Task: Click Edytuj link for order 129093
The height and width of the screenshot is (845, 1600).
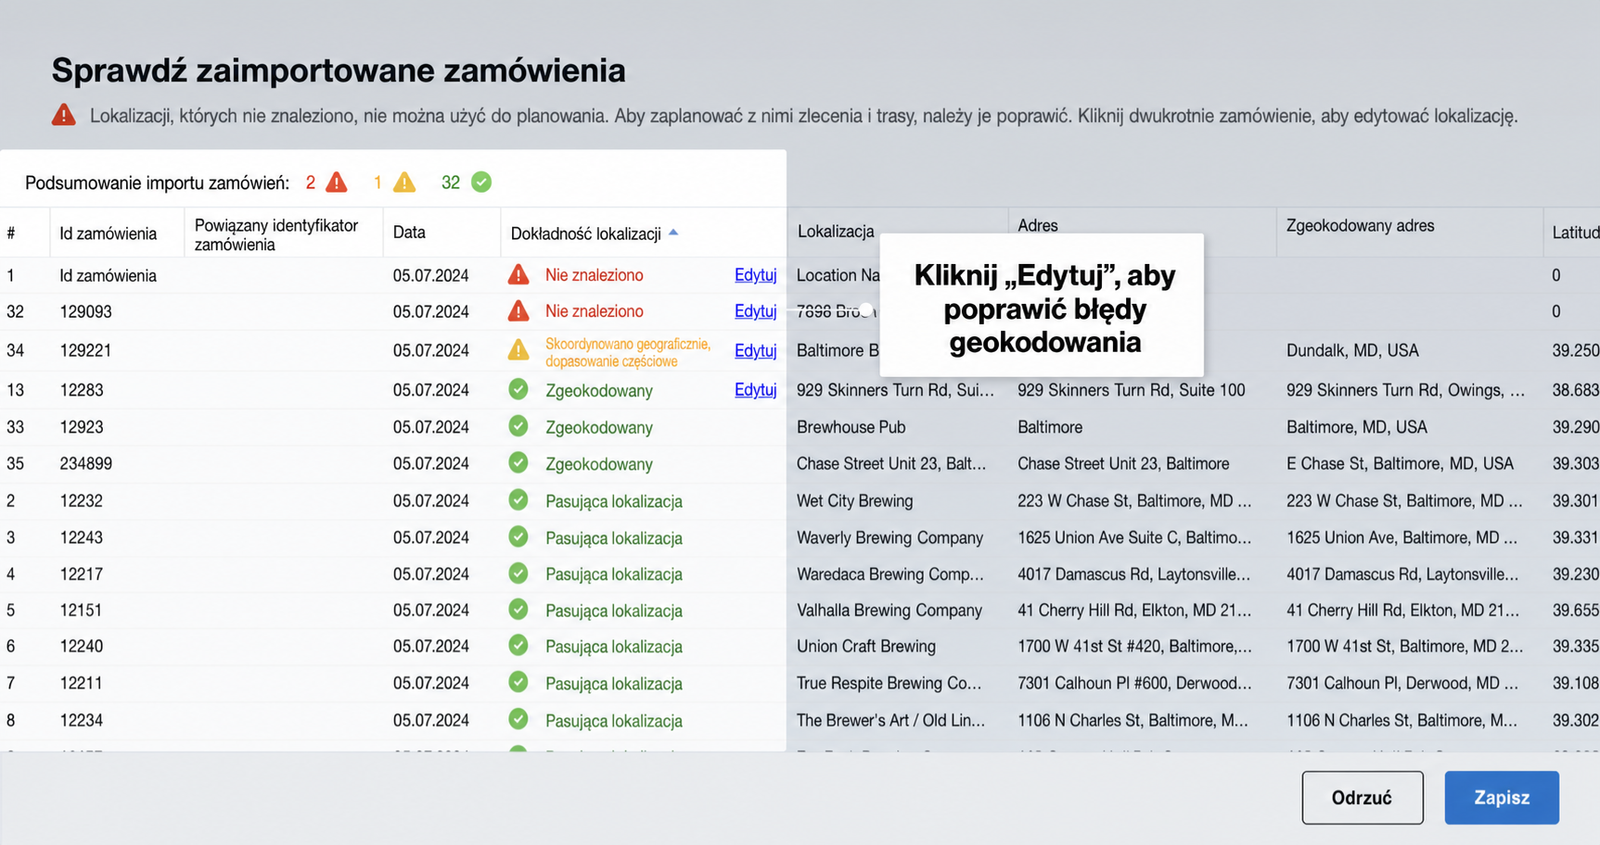Action: coord(755,311)
